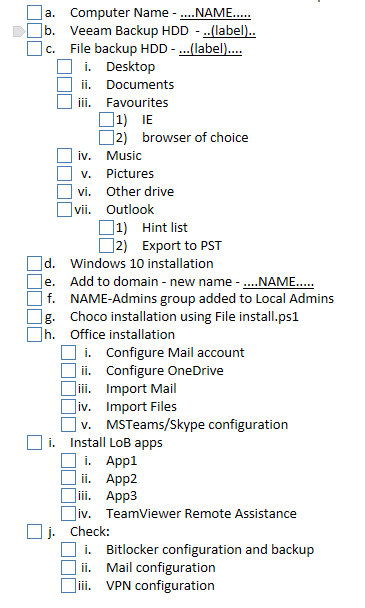Image resolution: width=365 pixels, height=608 pixels.
Task: Click the 'Hint list' text
Action: (164, 228)
